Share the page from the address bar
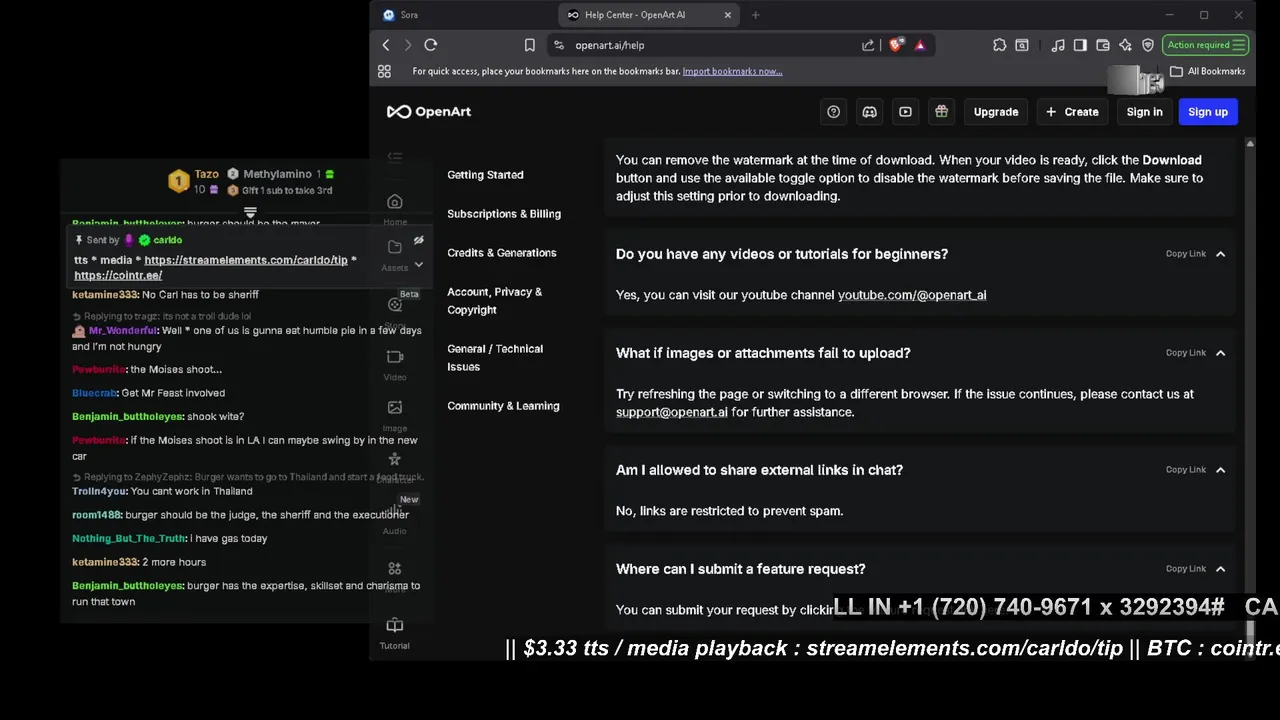Screen dimensions: 1280x720 coord(868,45)
